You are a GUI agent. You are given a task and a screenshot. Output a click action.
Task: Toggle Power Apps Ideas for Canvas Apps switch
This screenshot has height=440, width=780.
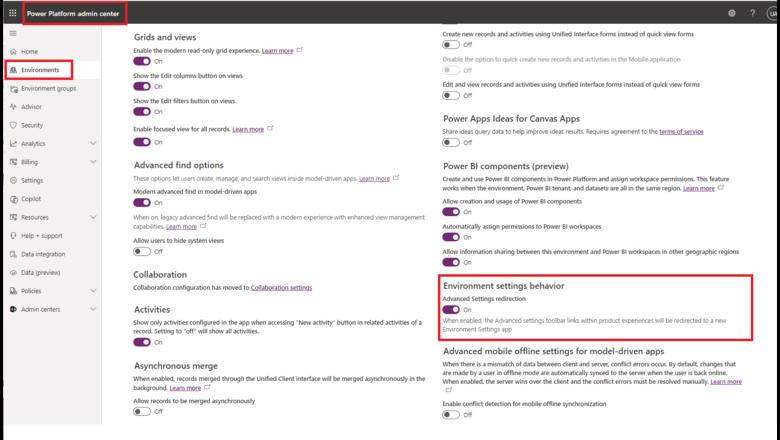[451, 143]
